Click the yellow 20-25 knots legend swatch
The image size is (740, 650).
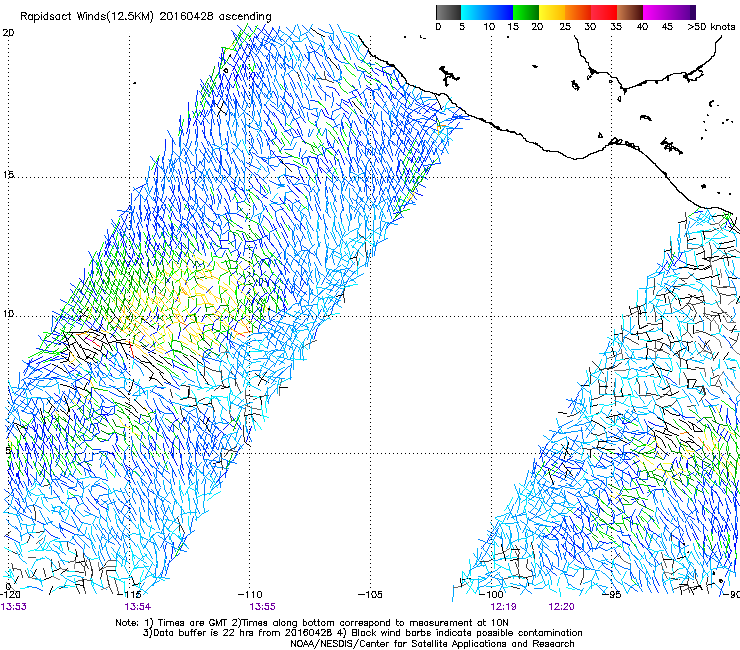point(552,12)
